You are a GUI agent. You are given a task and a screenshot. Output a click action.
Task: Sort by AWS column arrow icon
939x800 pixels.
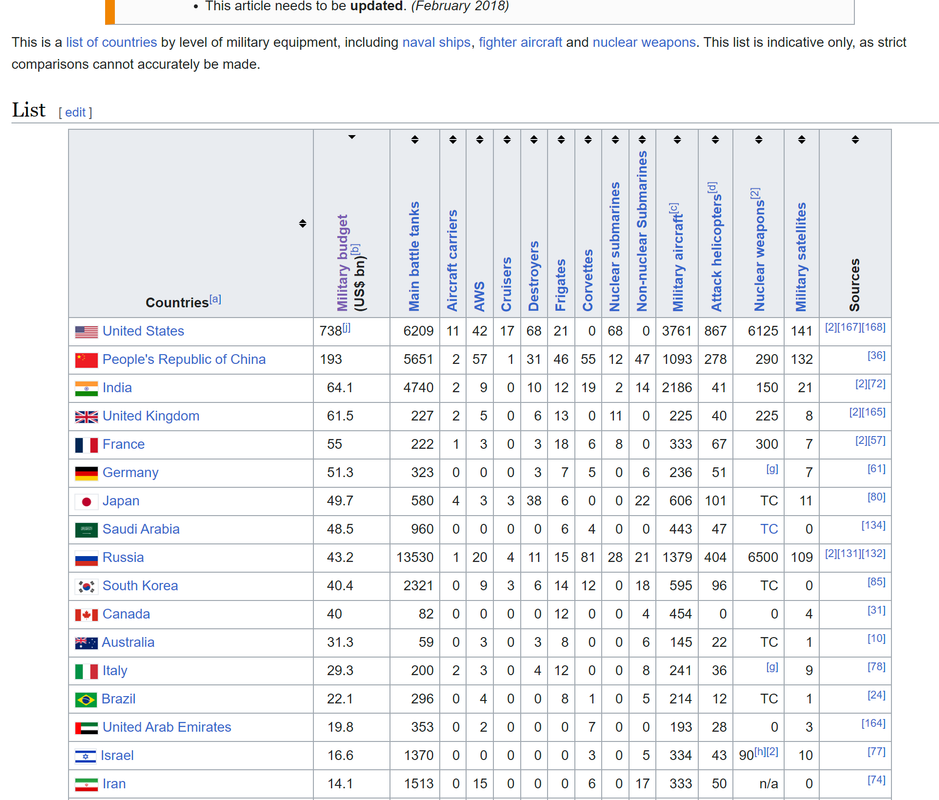tap(480, 140)
